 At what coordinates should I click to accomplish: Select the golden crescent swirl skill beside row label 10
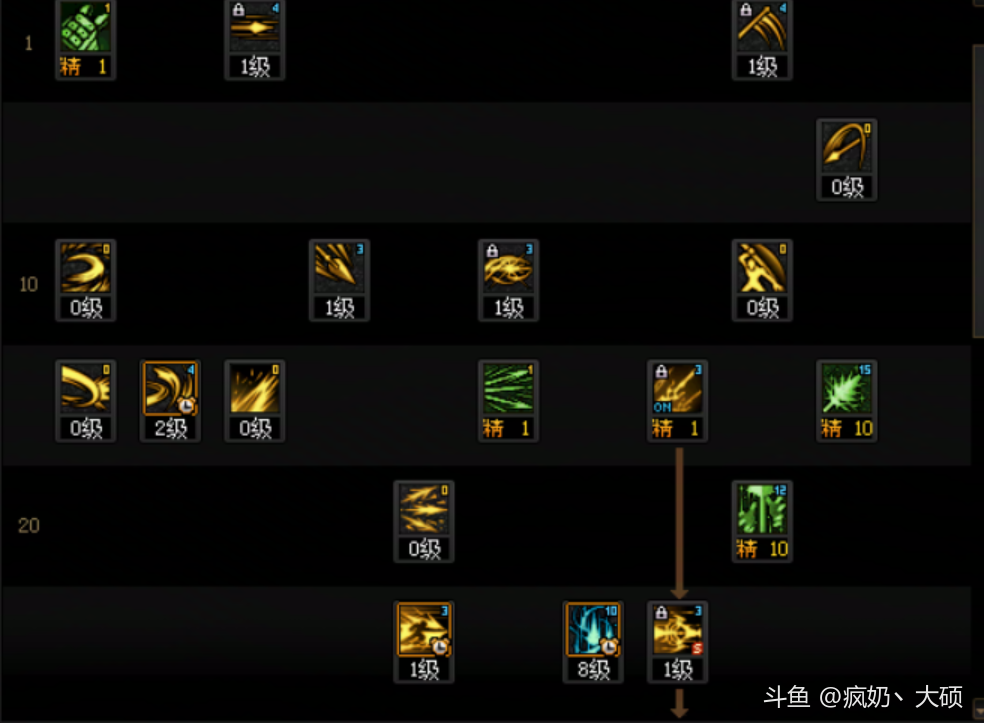coord(85,268)
